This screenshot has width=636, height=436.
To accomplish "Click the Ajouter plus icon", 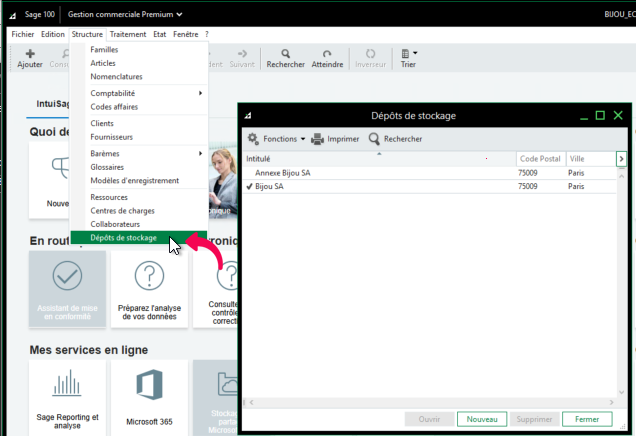I will click(29, 53).
